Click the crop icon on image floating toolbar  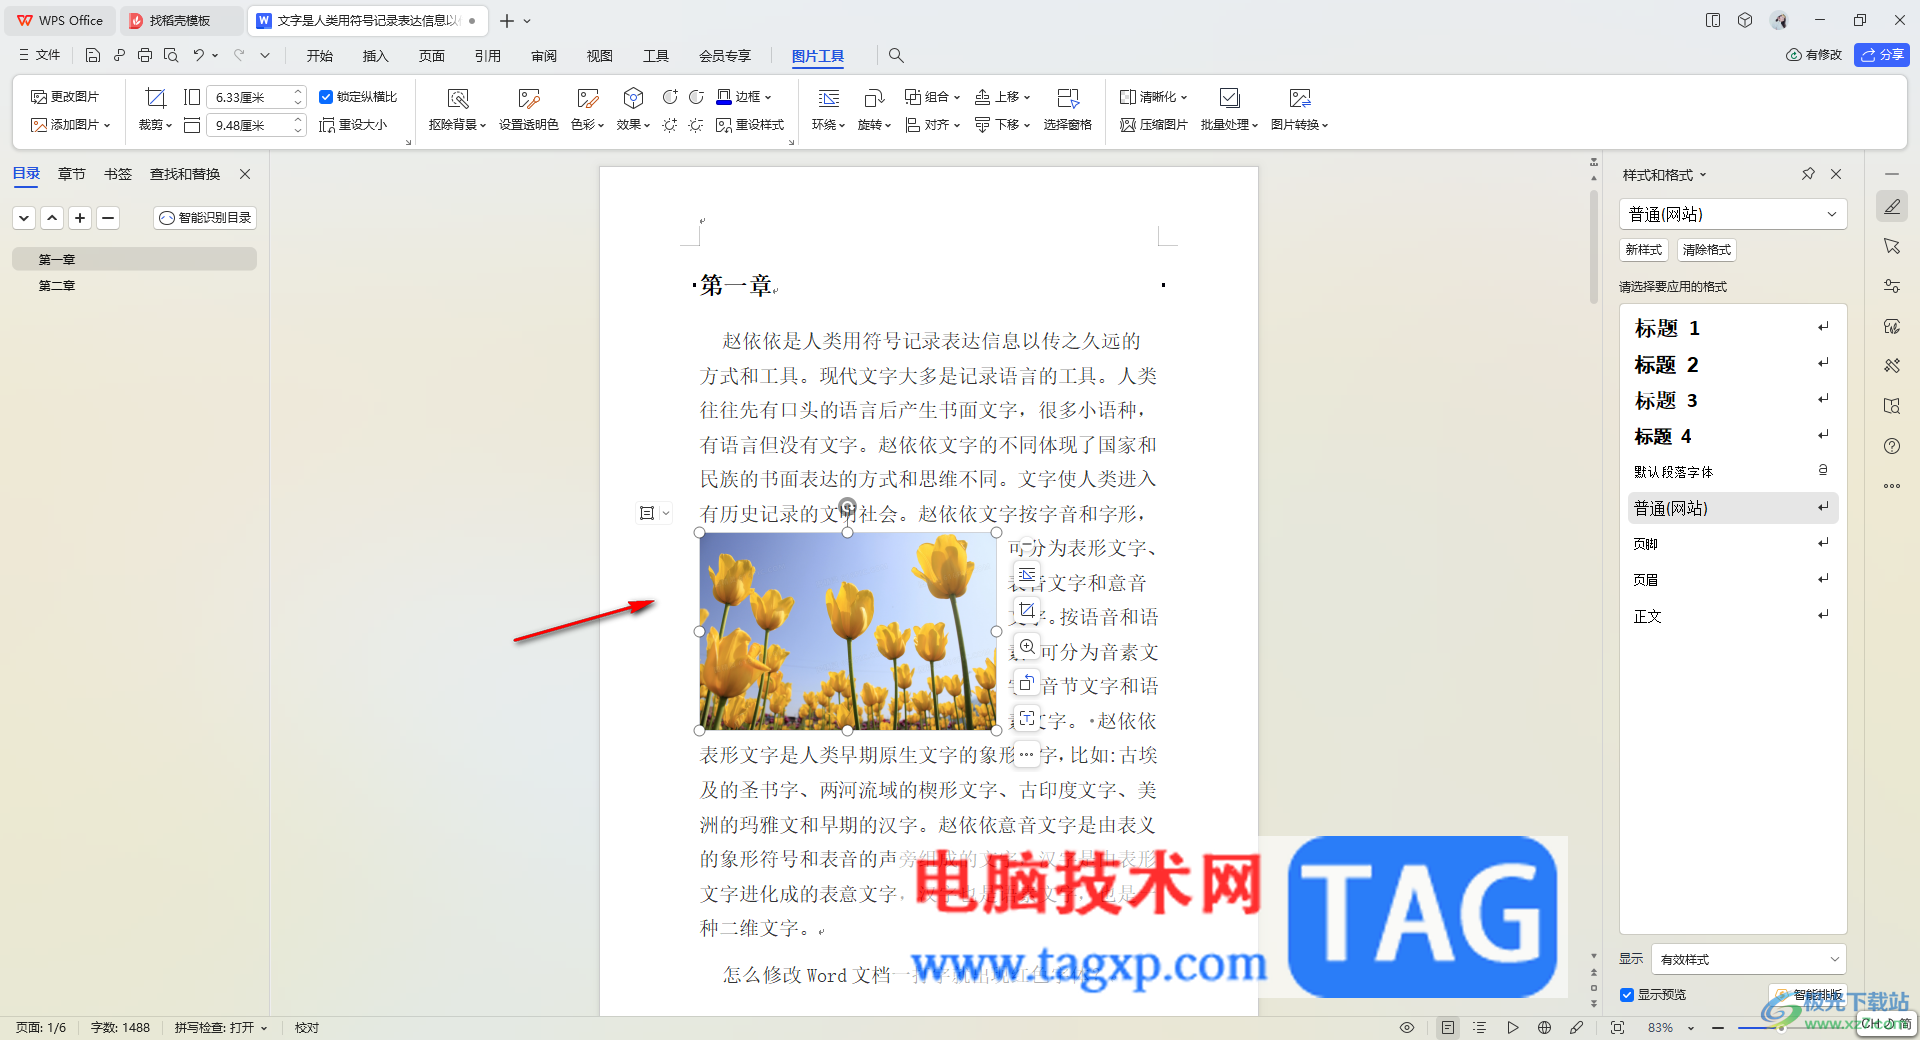pyautogui.click(x=1027, y=610)
